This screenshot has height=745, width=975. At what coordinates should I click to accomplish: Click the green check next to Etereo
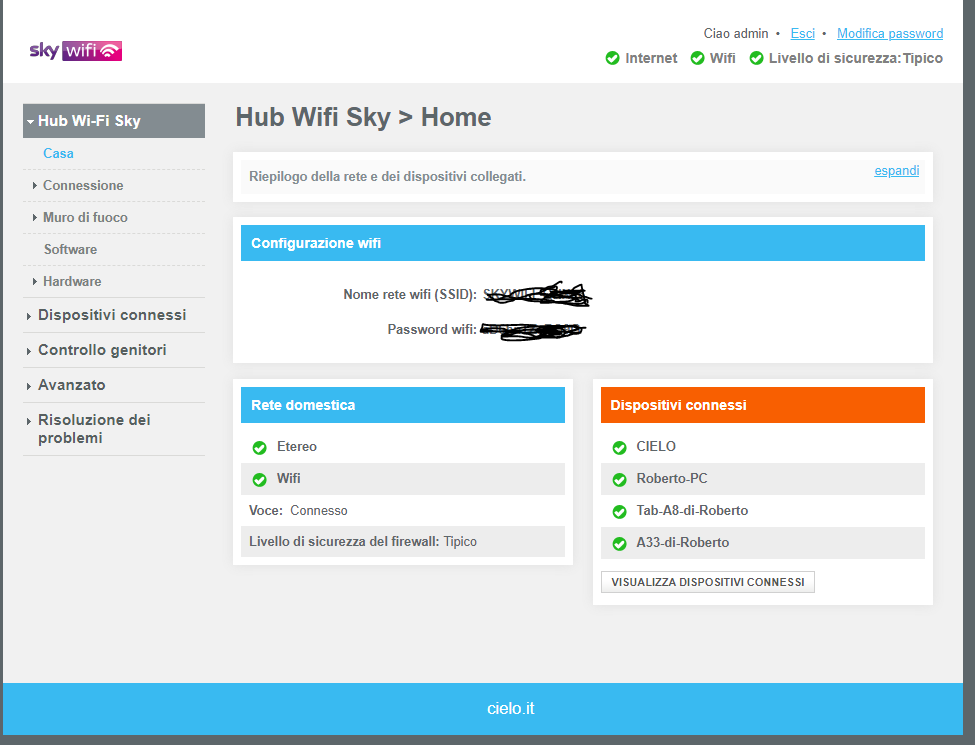[259, 448]
